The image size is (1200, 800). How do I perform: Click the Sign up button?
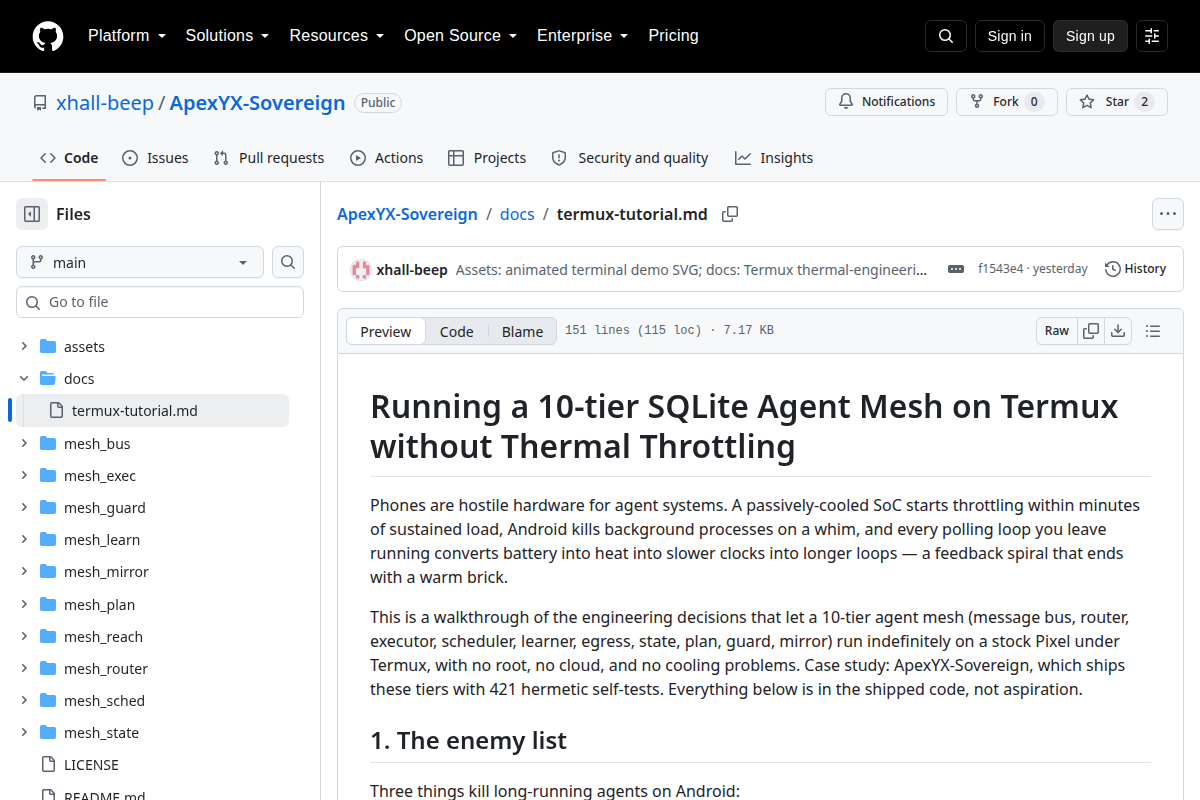point(1090,36)
